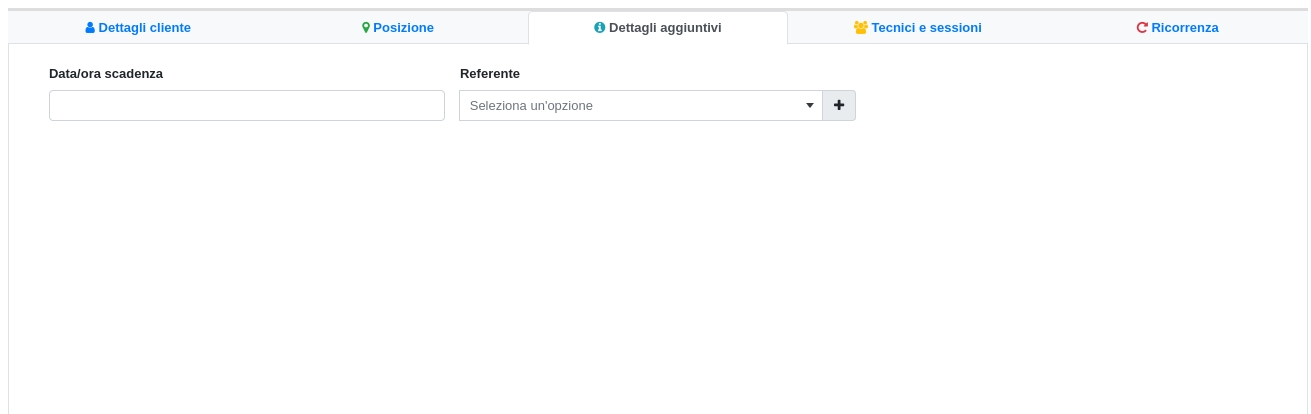1311x414 pixels.
Task: Show the Ricorrenza tab
Action: [x=1184, y=28]
